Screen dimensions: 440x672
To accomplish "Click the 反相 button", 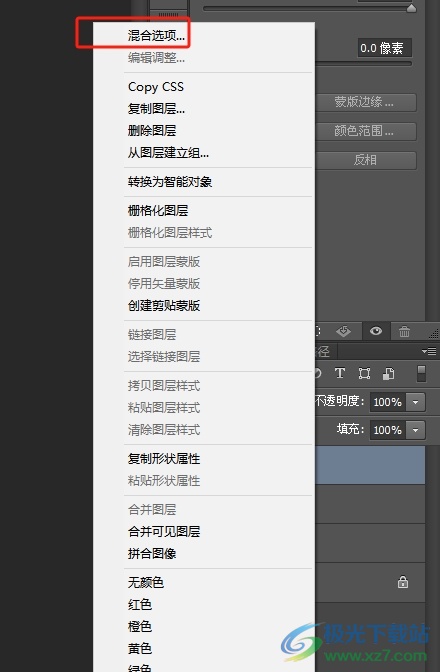I will click(x=365, y=160).
